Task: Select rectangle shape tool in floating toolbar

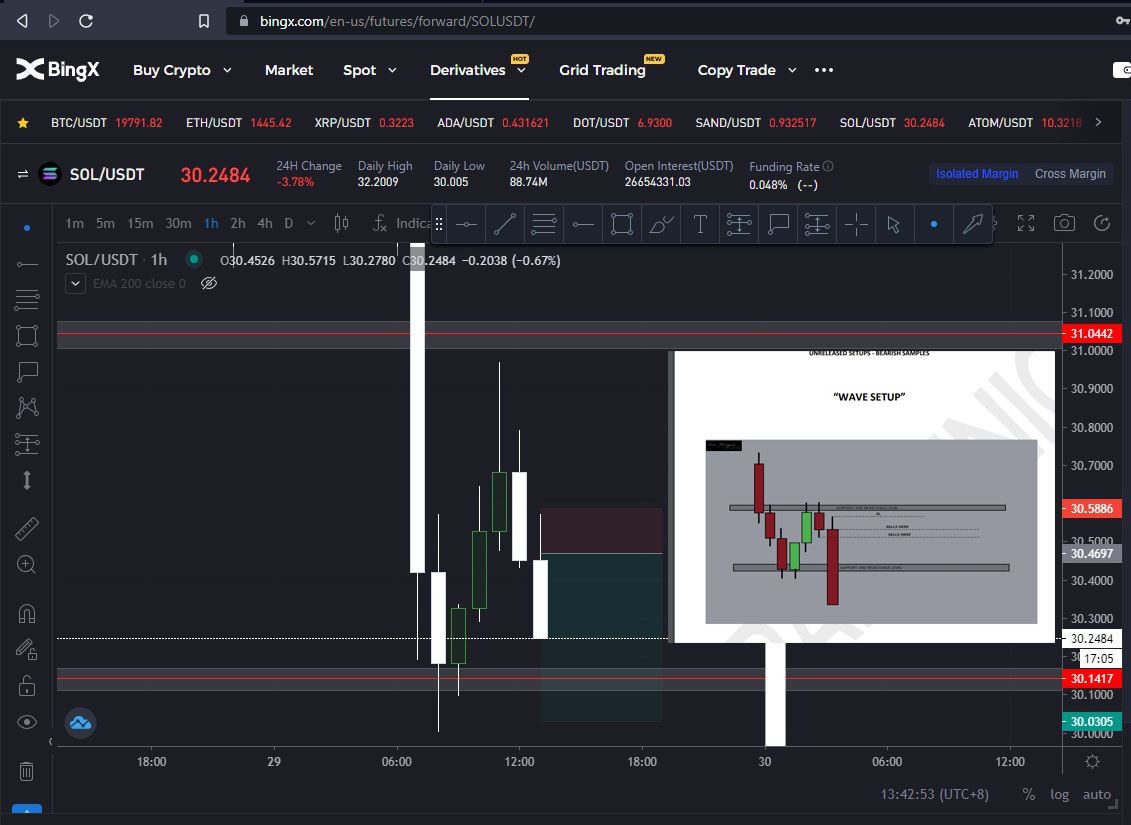Action: coord(622,224)
